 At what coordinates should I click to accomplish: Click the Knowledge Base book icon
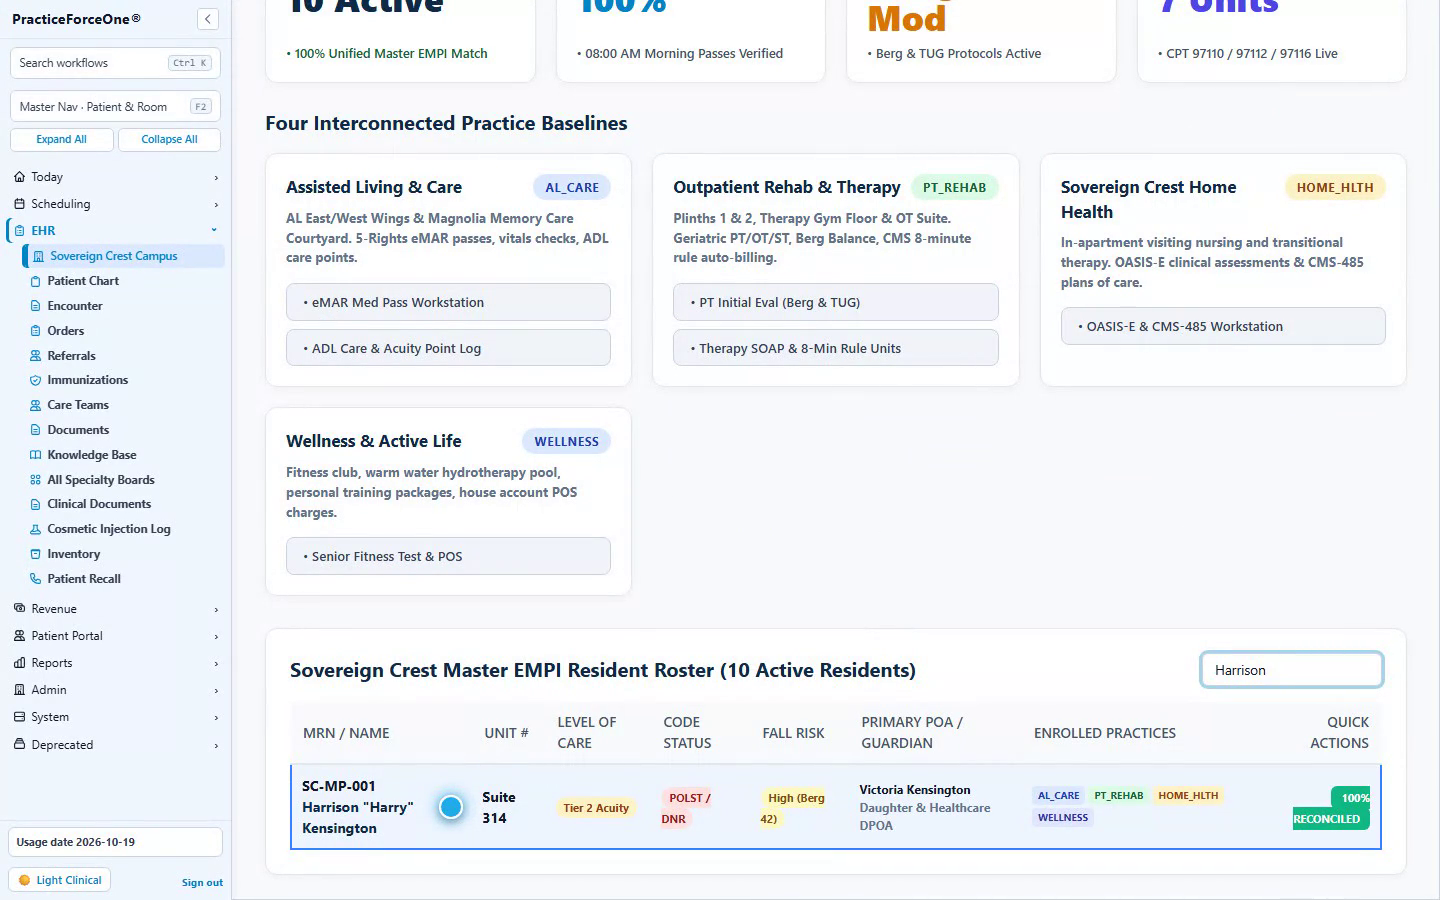pos(36,455)
